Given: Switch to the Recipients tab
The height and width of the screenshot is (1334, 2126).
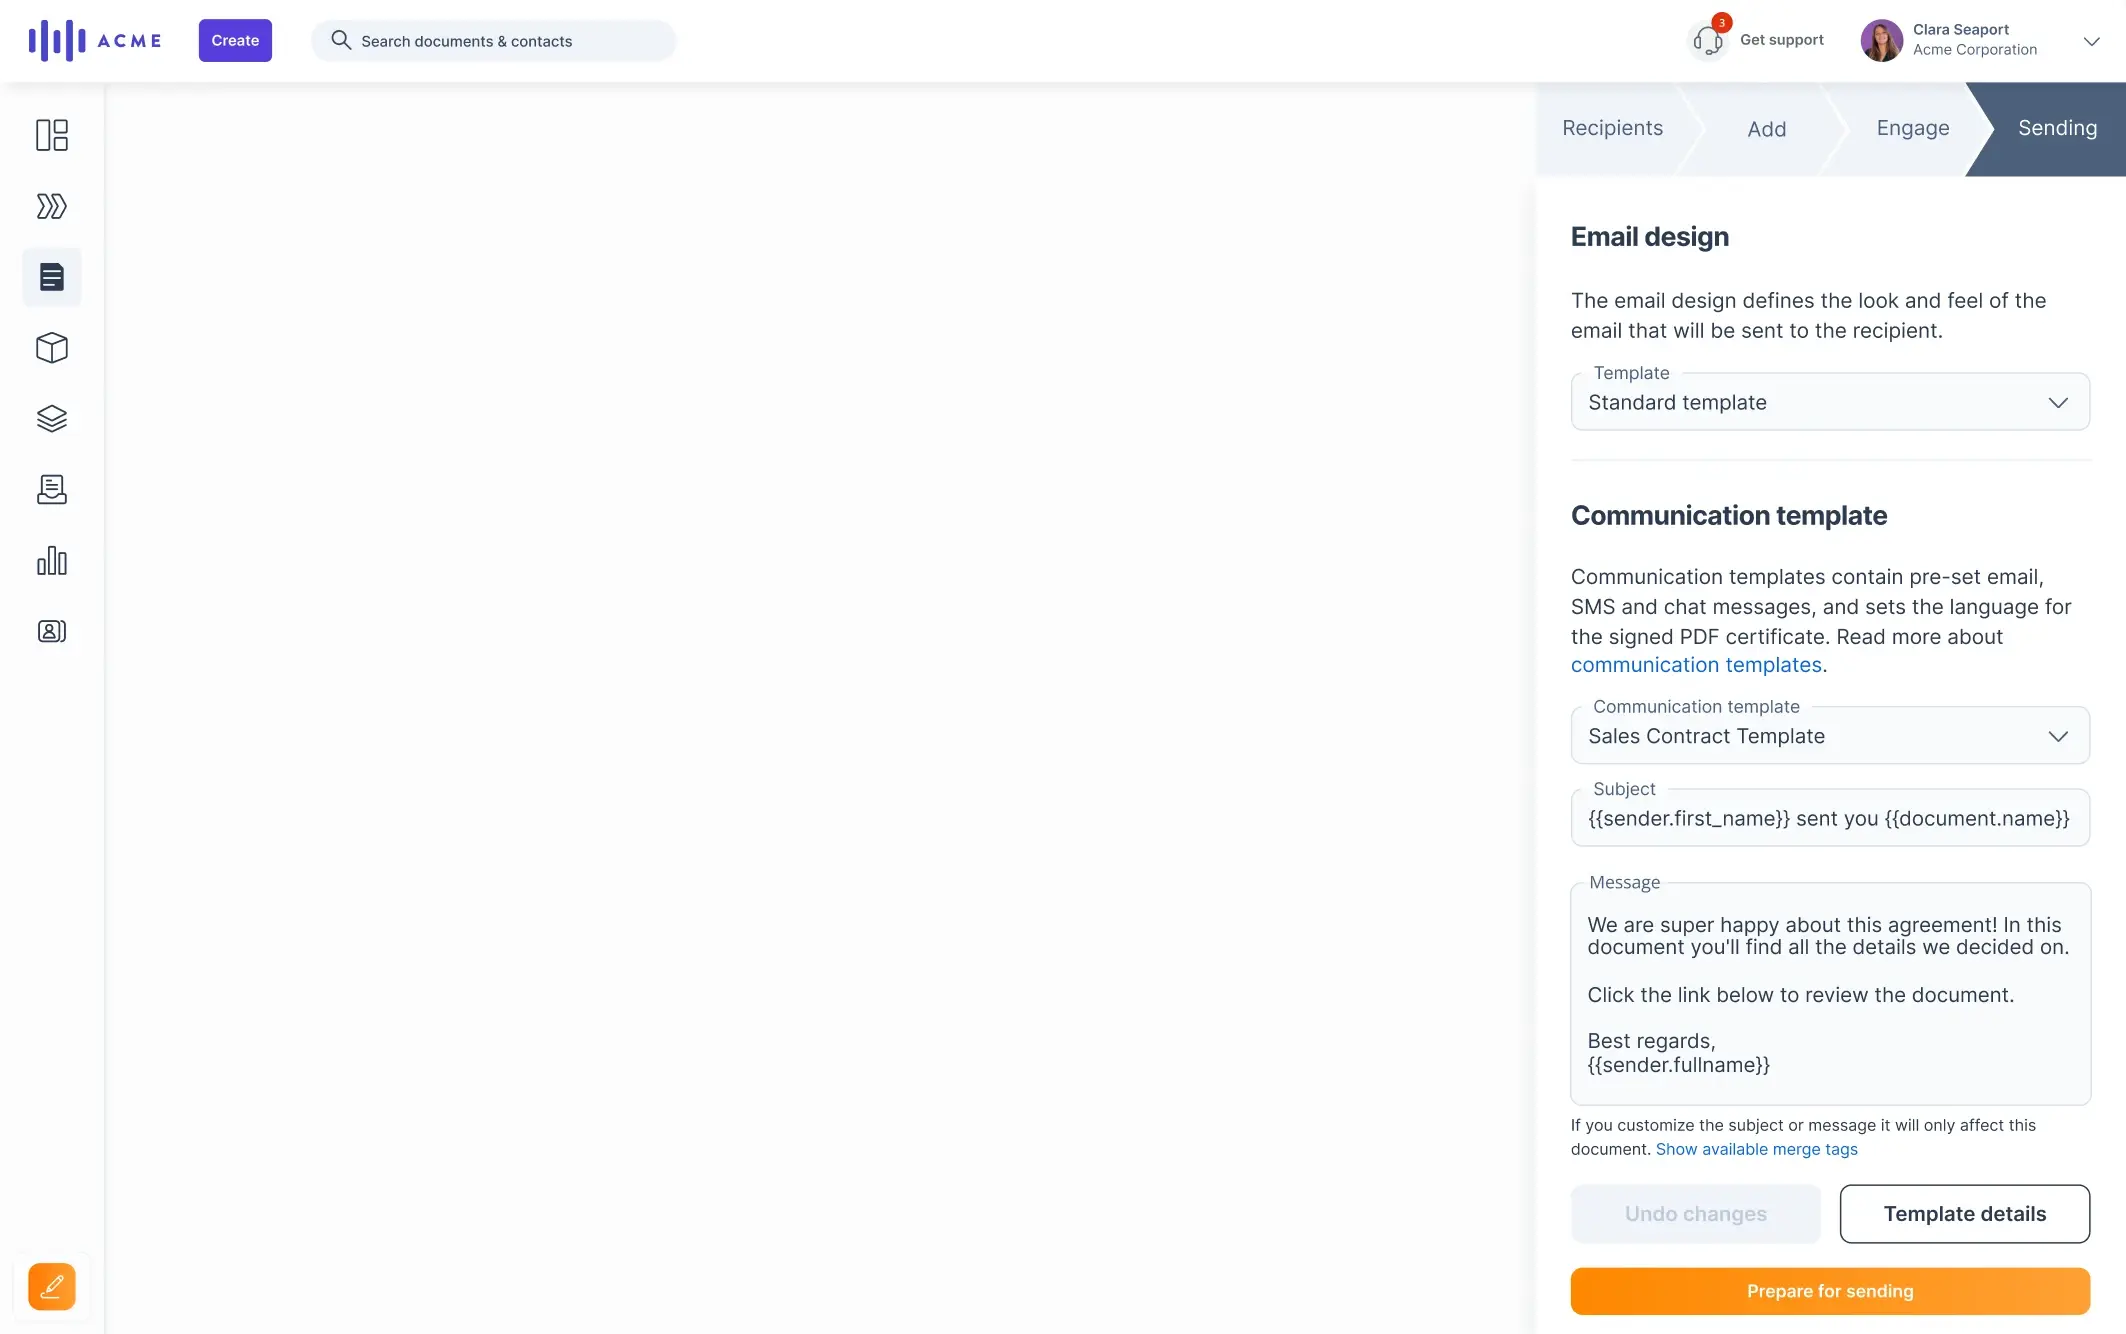Looking at the screenshot, I should (x=1611, y=129).
